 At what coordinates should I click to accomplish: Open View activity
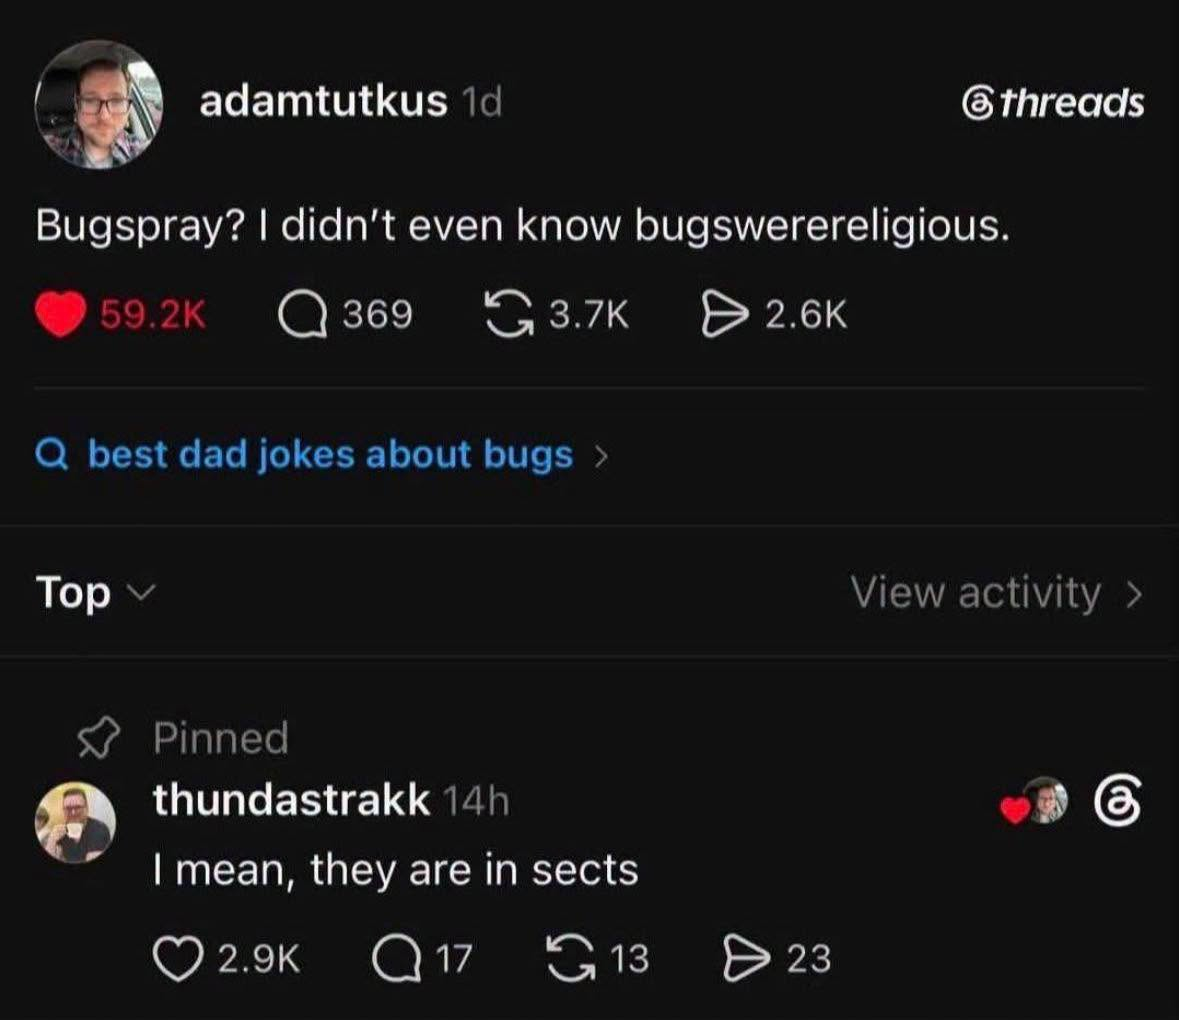[x=996, y=592]
